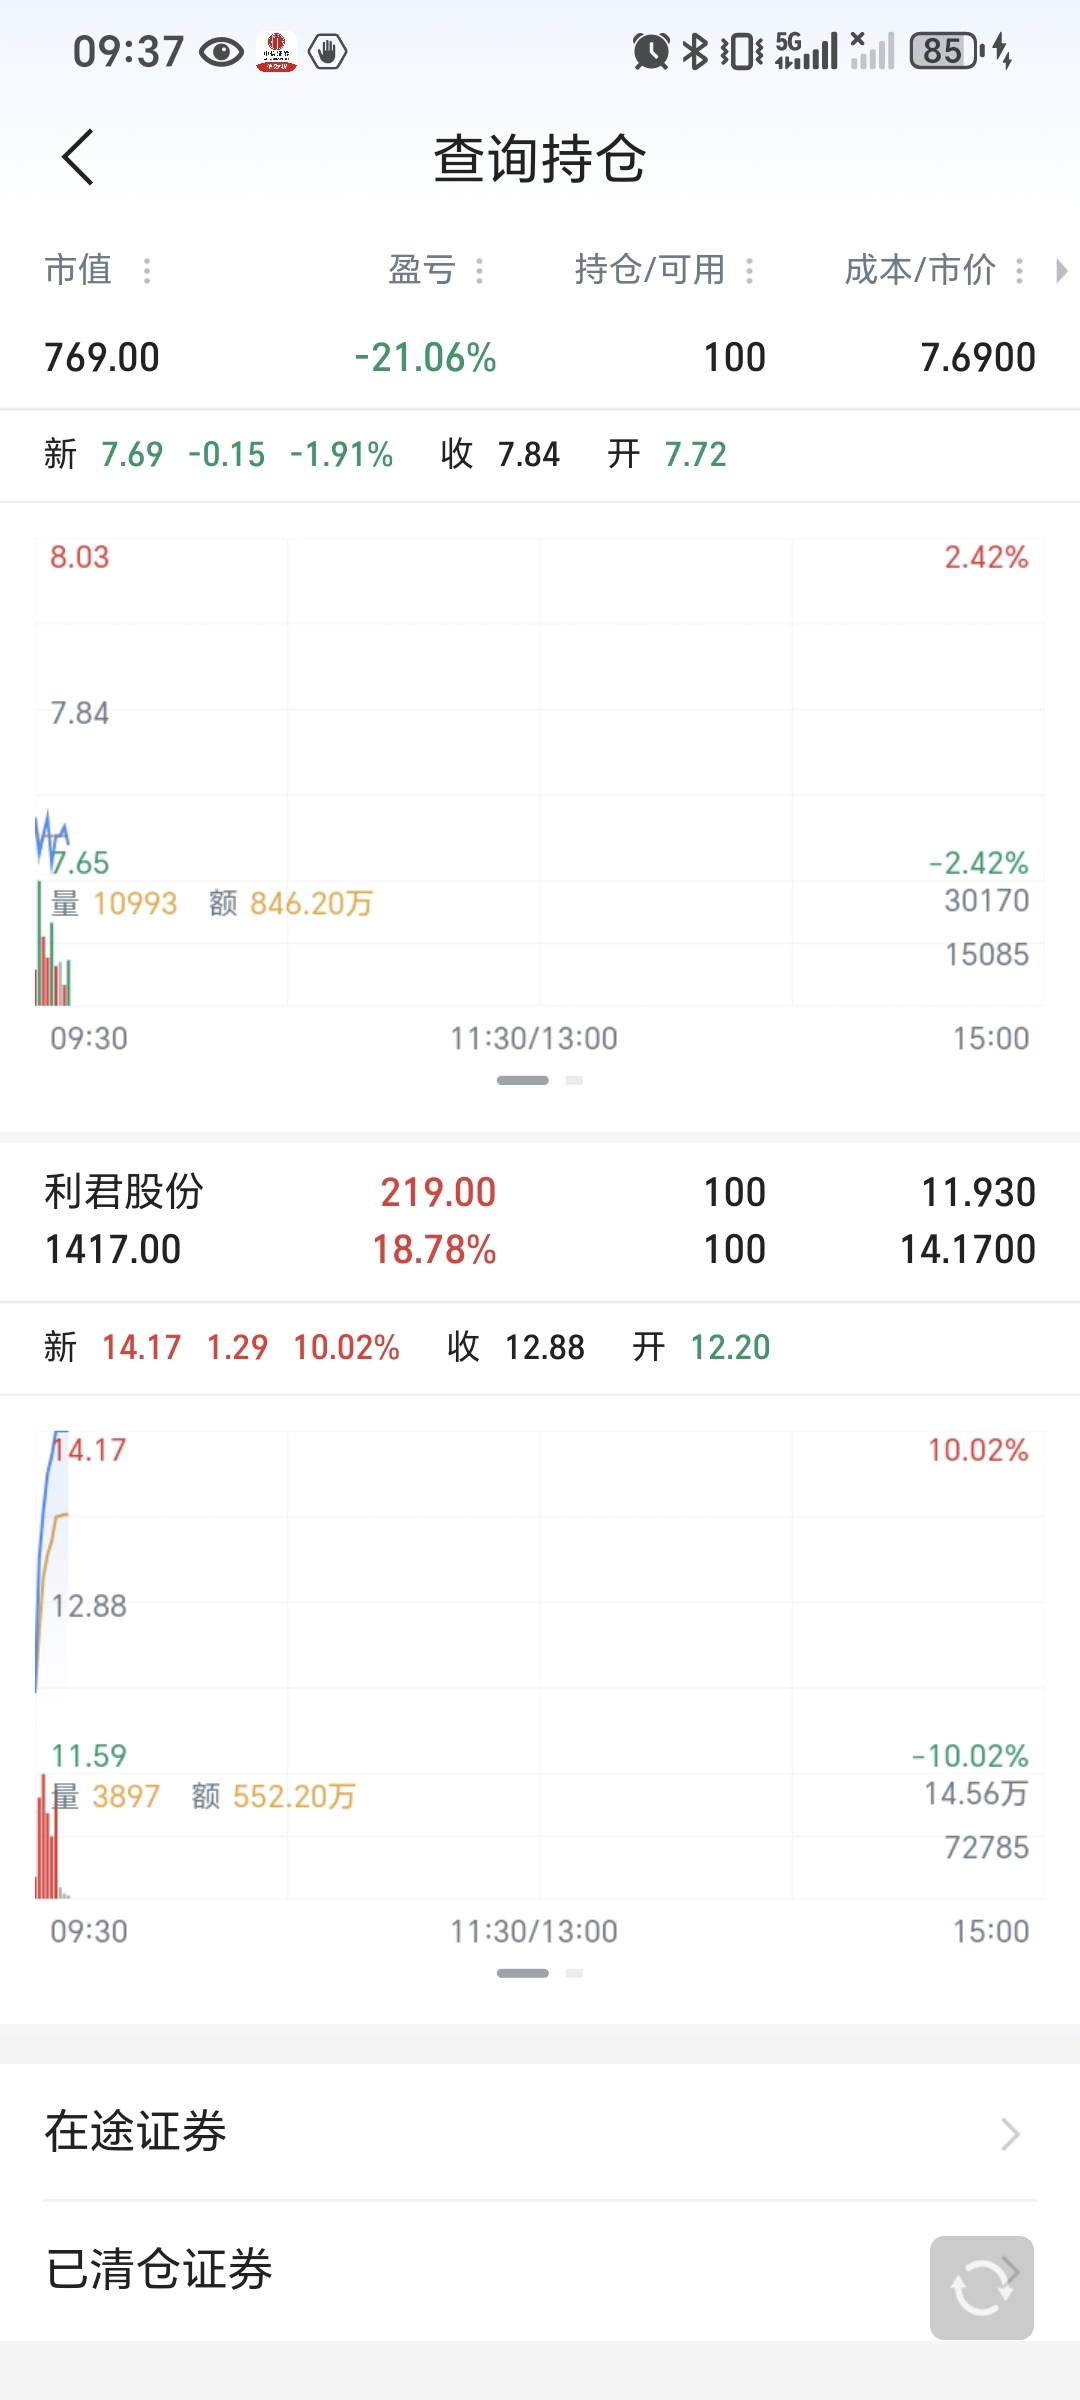Screen dimensions: 1080x2400
Task: Switch 利君股份 chart page via indicator dot
Action: click(574, 1973)
